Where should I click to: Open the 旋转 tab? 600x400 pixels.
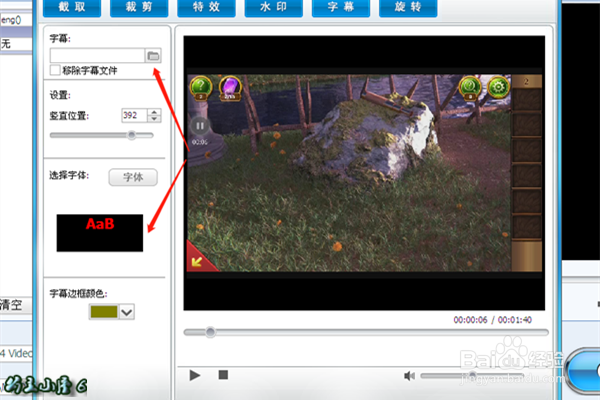click(x=408, y=8)
